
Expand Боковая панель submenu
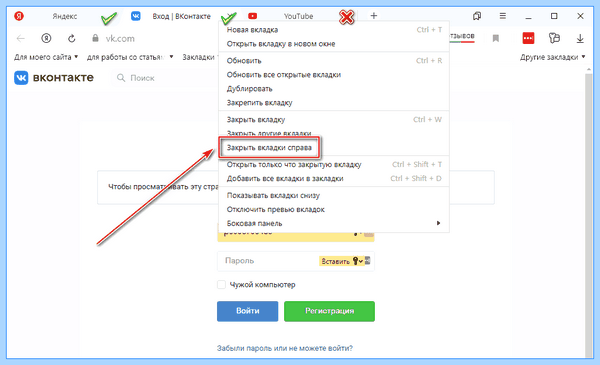coord(334,223)
